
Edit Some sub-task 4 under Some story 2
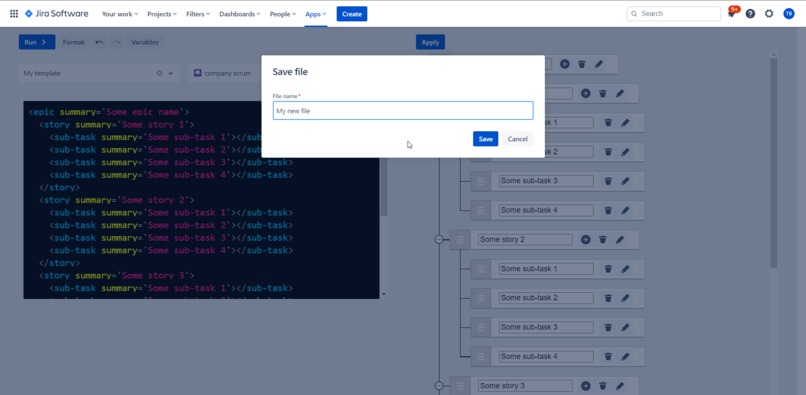(625, 356)
